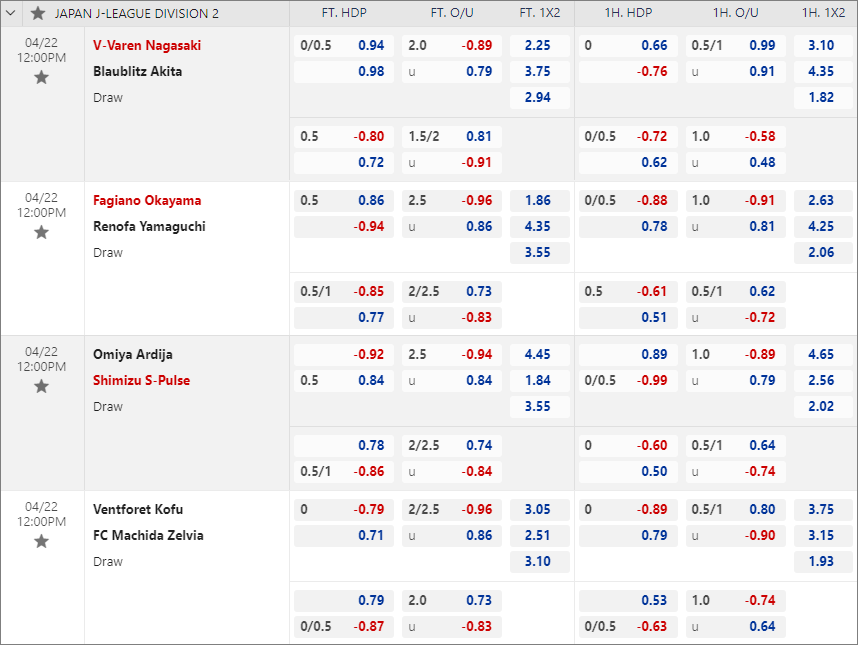
Task: Click the FT. HDP column header
Action: tap(344, 13)
